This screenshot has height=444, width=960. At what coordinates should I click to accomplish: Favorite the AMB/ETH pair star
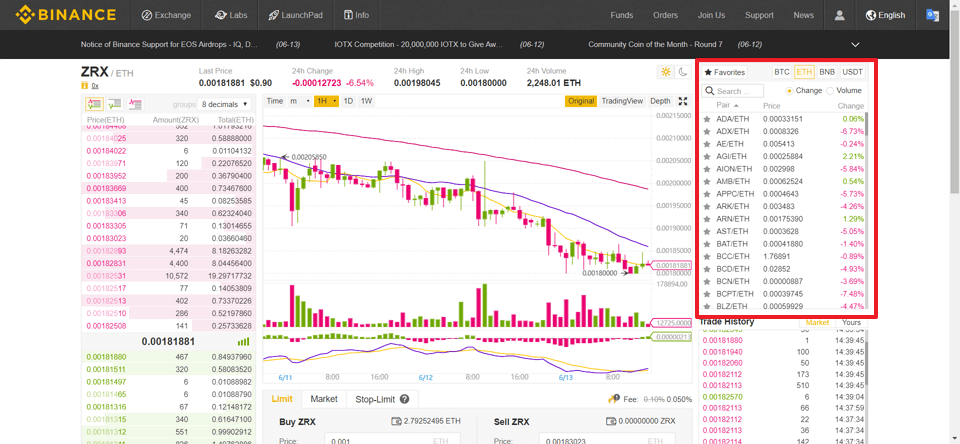707,181
